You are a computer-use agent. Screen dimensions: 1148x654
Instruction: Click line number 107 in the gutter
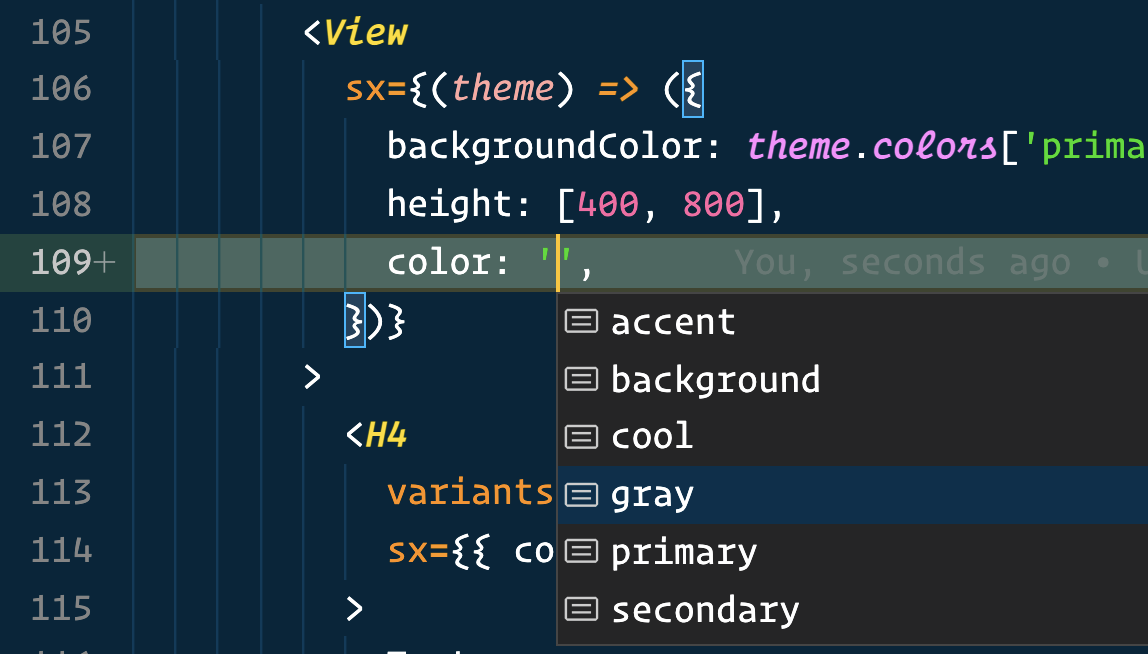point(62,147)
